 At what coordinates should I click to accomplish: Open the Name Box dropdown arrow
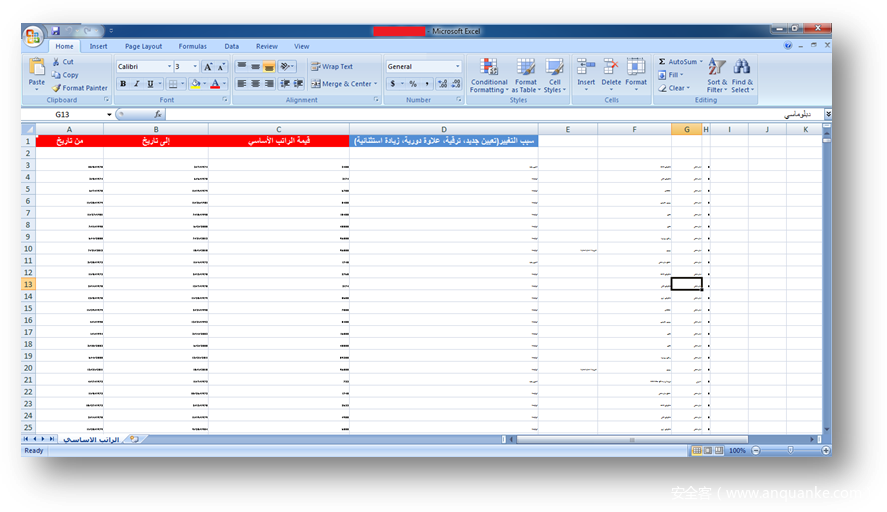(x=109, y=115)
